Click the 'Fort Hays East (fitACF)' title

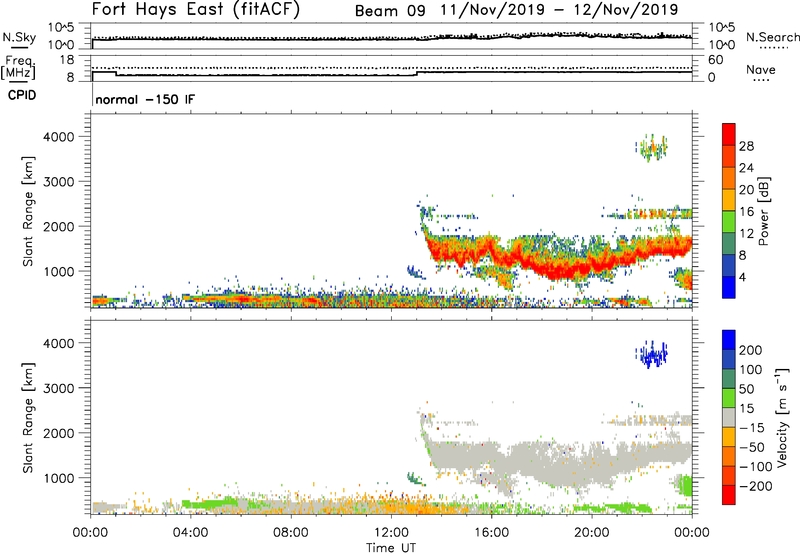(196, 10)
